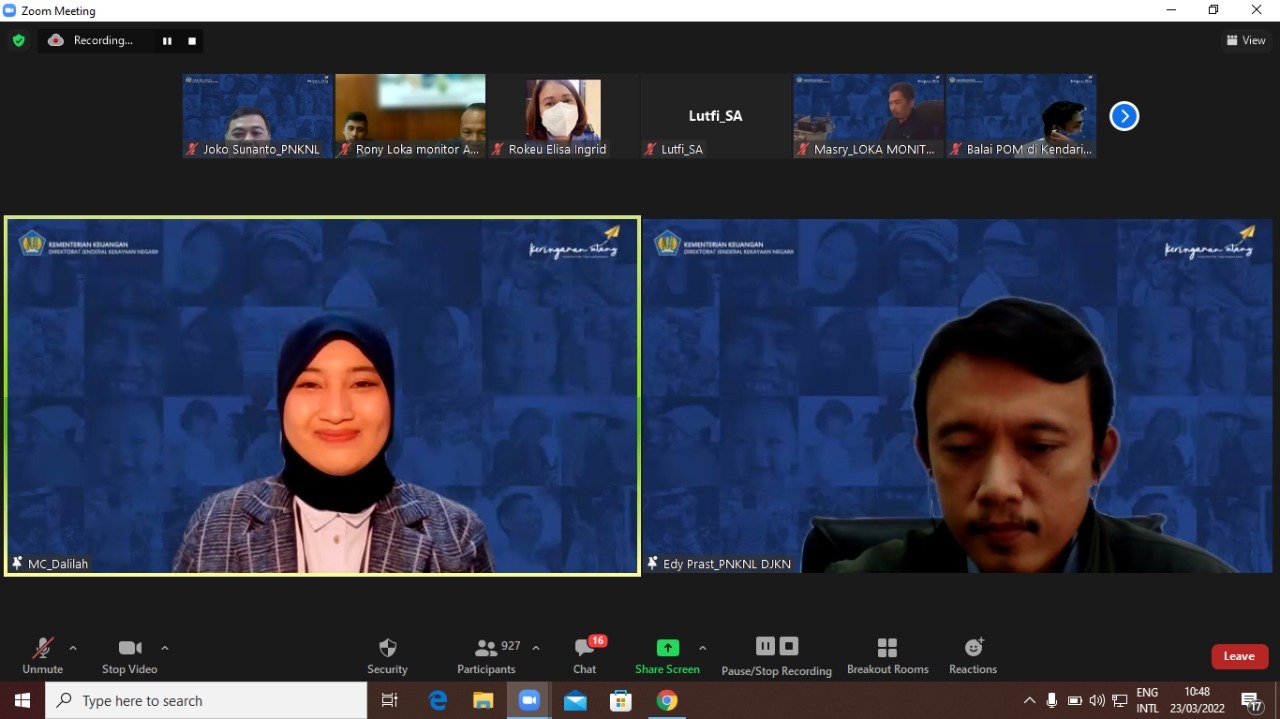Click the green encryption shield icon

coord(18,41)
